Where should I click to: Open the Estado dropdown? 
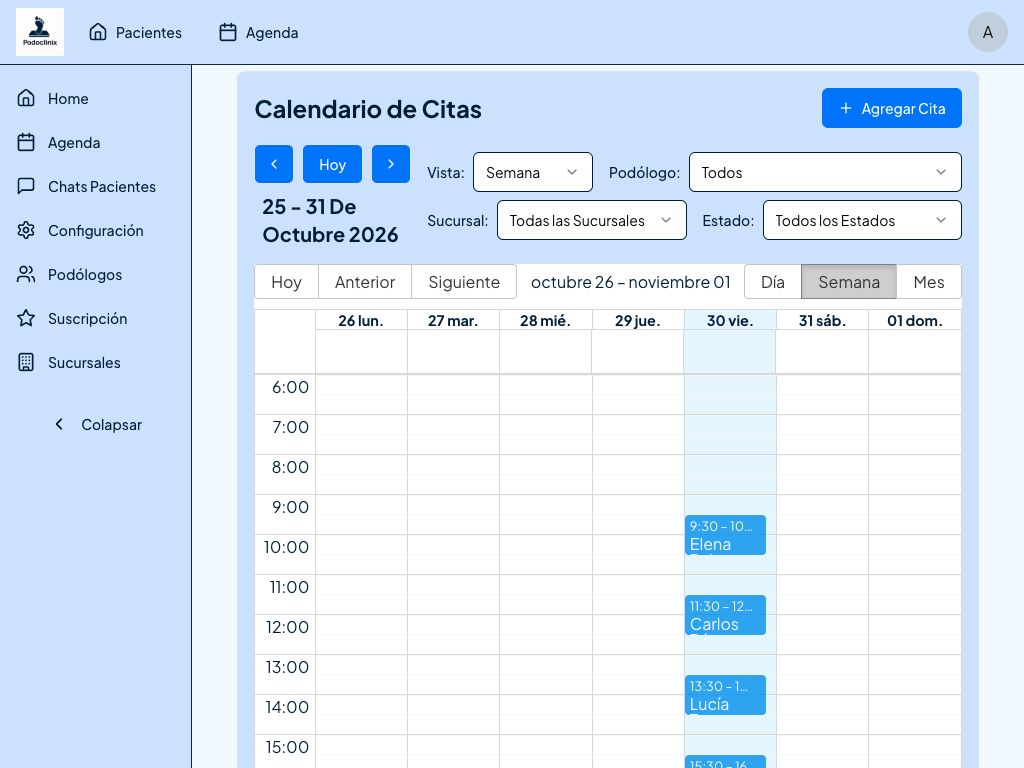[x=862, y=221]
